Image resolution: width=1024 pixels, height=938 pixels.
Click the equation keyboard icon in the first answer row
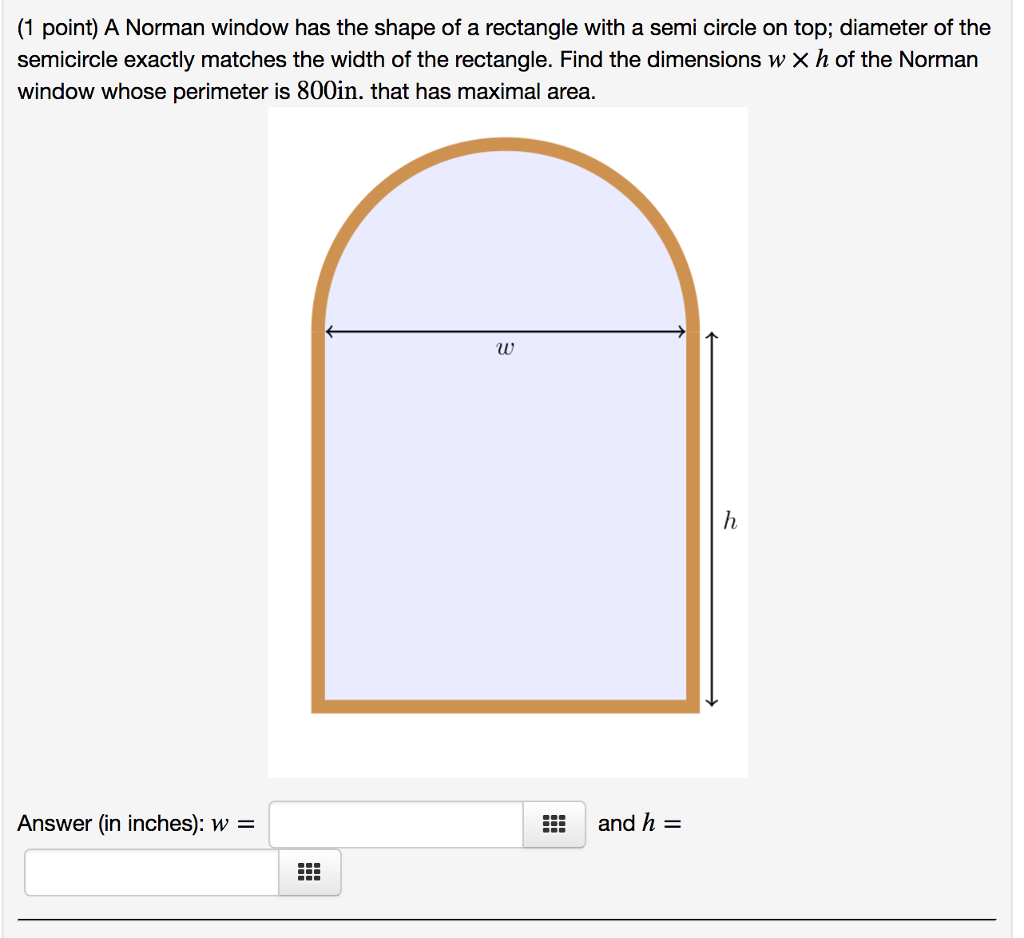point(553,823)
